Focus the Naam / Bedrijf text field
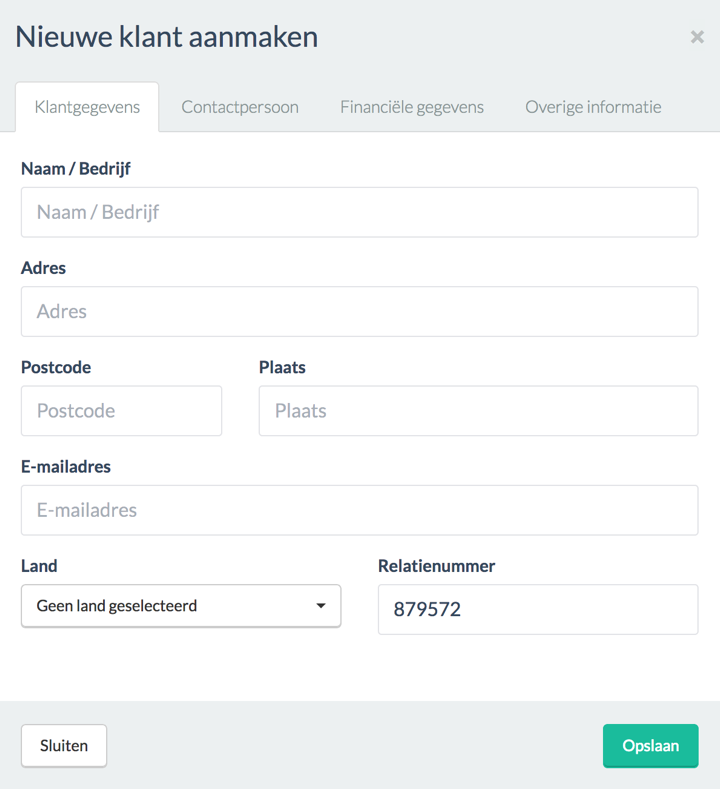This screenshot has width=720, height=789. coord(359,212)
